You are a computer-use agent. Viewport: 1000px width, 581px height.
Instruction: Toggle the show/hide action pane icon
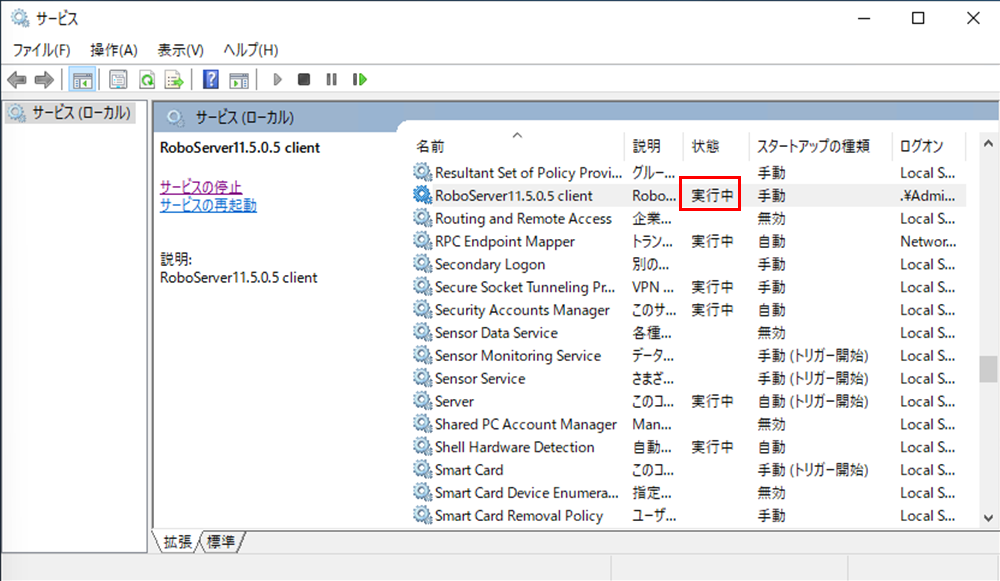[239, 80]
